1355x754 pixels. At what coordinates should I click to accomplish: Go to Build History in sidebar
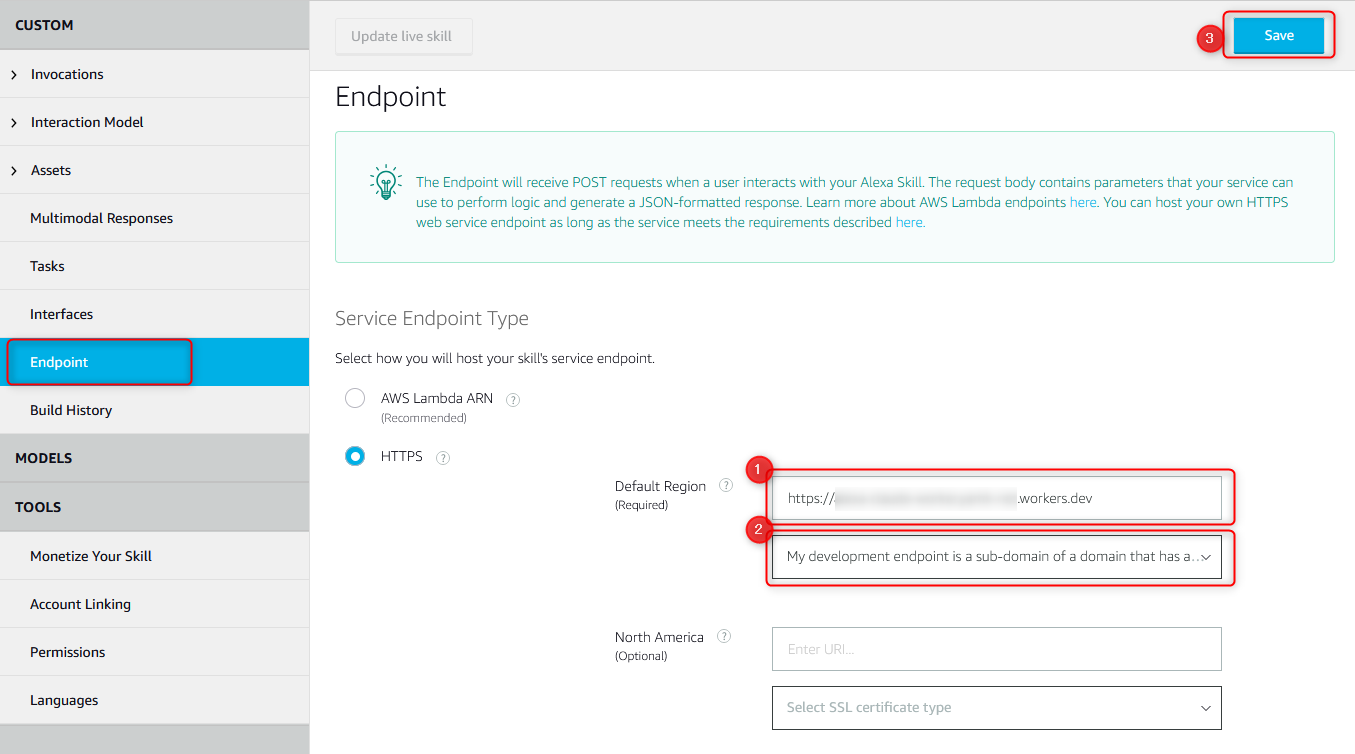pyautogui.click(x=71, y=410)
